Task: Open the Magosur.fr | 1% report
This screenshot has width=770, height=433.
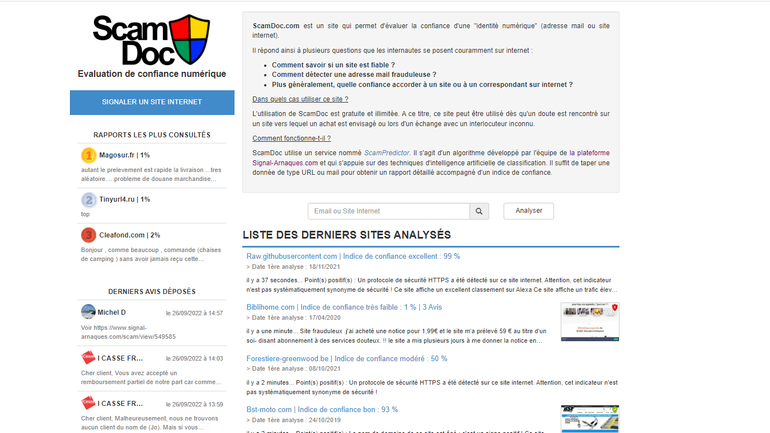Action: tap(124, 155)
